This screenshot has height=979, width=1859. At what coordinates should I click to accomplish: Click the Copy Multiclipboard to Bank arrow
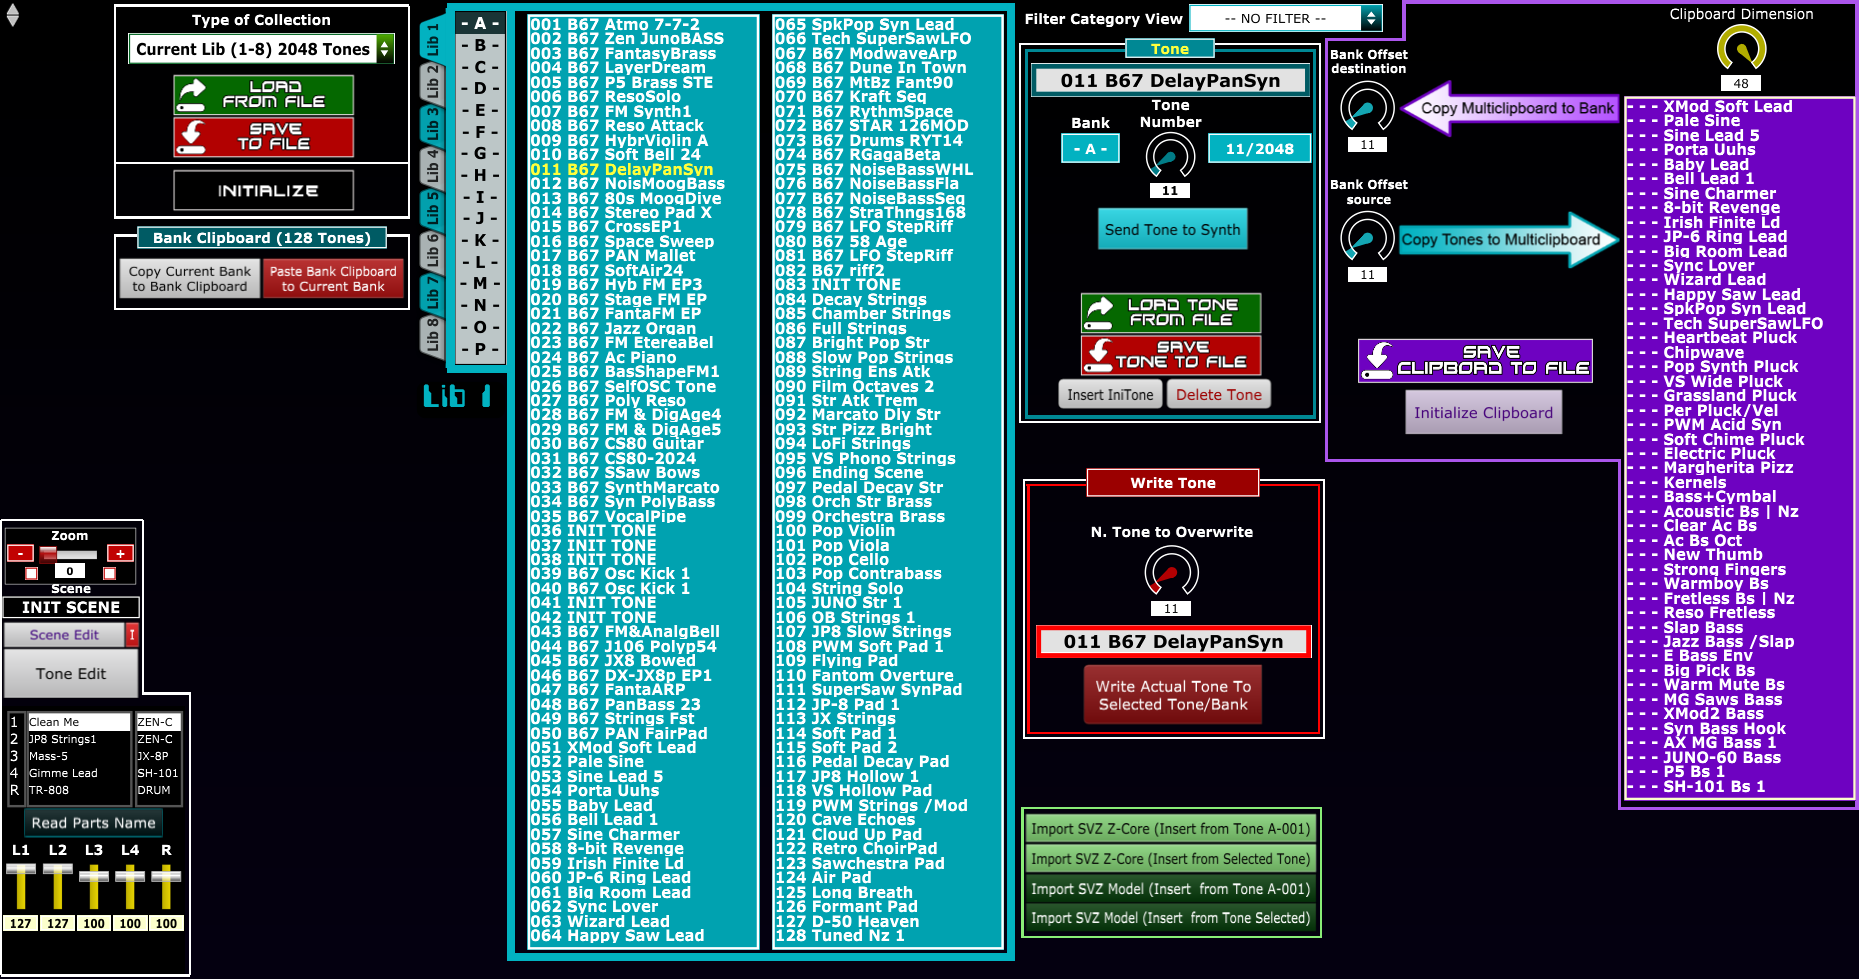(x=1510, y=108)
